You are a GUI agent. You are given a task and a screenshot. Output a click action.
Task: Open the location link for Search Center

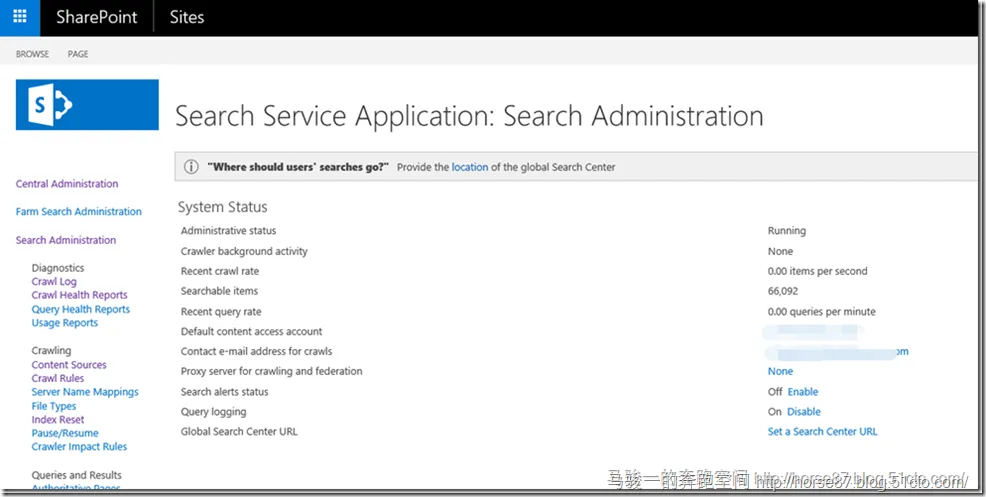[x=470, y=167]
